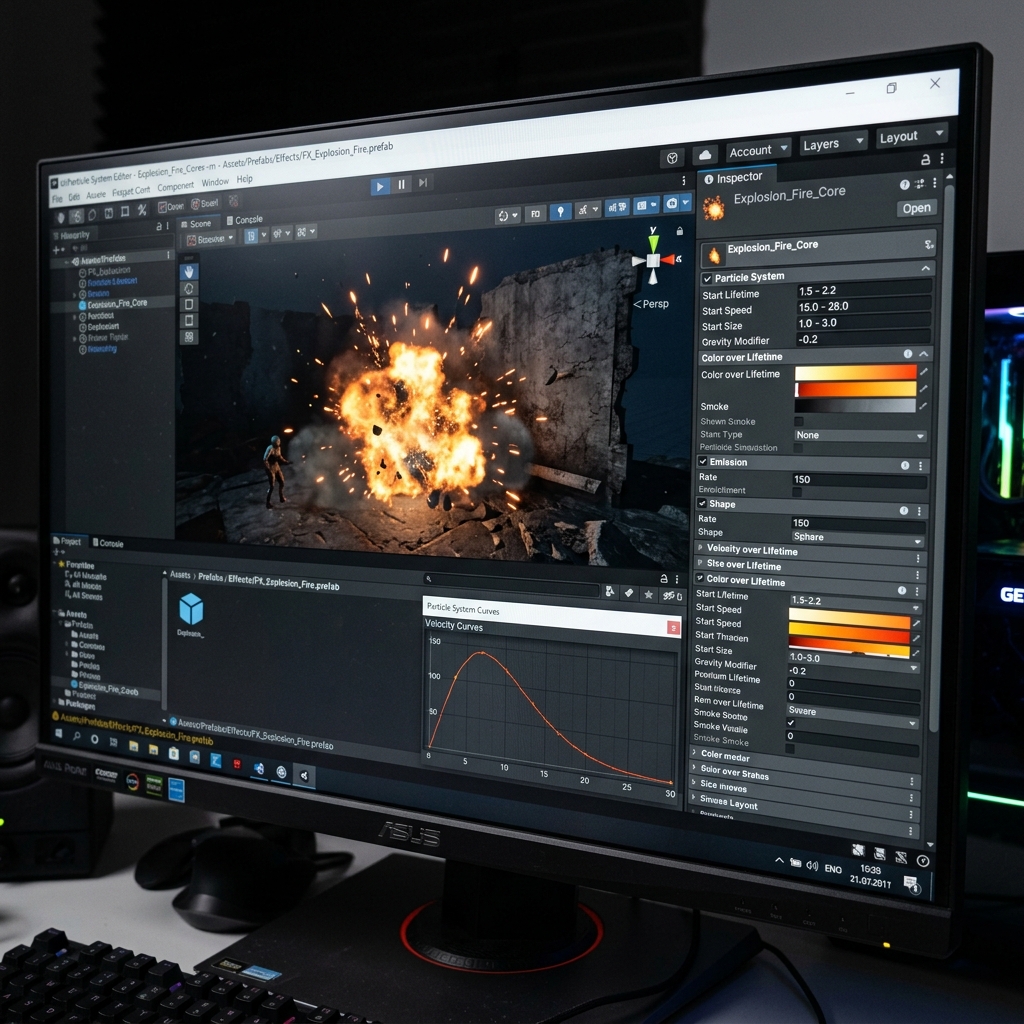
Task: Open the Layers dropdown
Action: (x=832, y=144)
